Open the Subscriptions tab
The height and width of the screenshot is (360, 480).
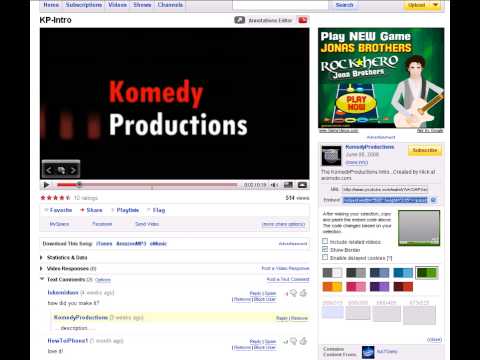pyautogui.click(x=84, y=5)
